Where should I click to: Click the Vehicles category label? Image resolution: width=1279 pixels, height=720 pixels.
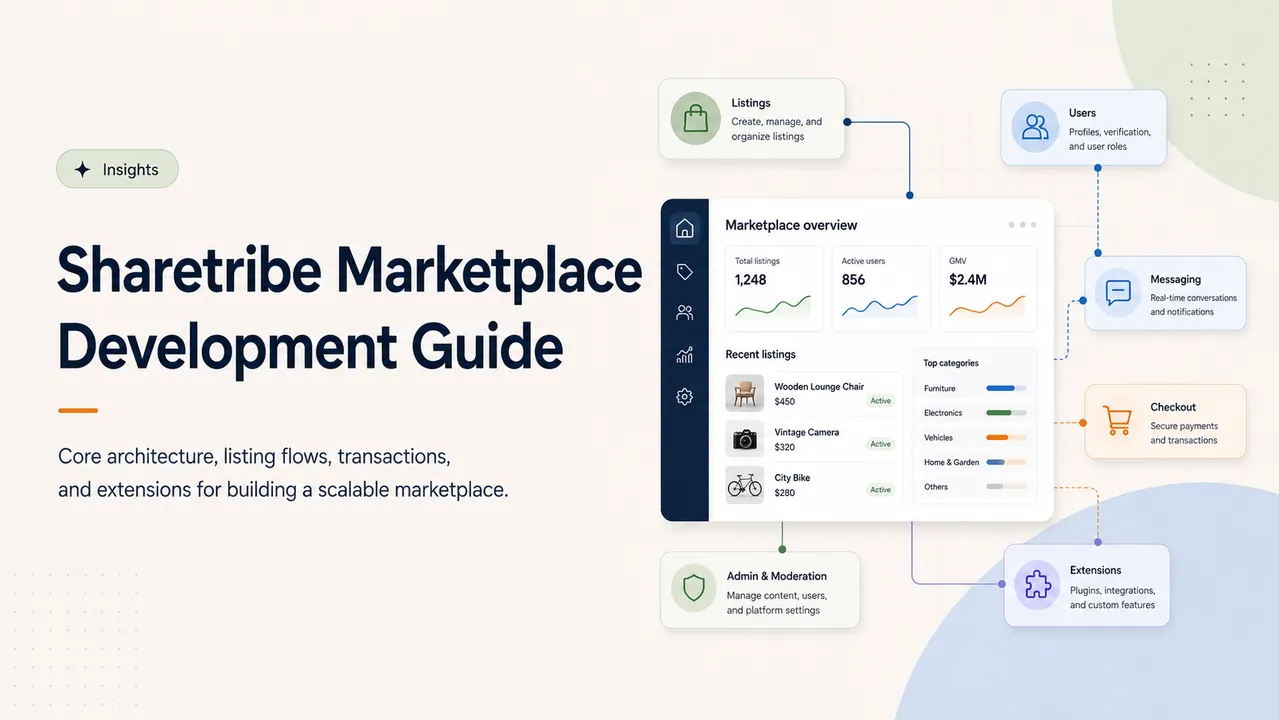(x=938, y=437)
